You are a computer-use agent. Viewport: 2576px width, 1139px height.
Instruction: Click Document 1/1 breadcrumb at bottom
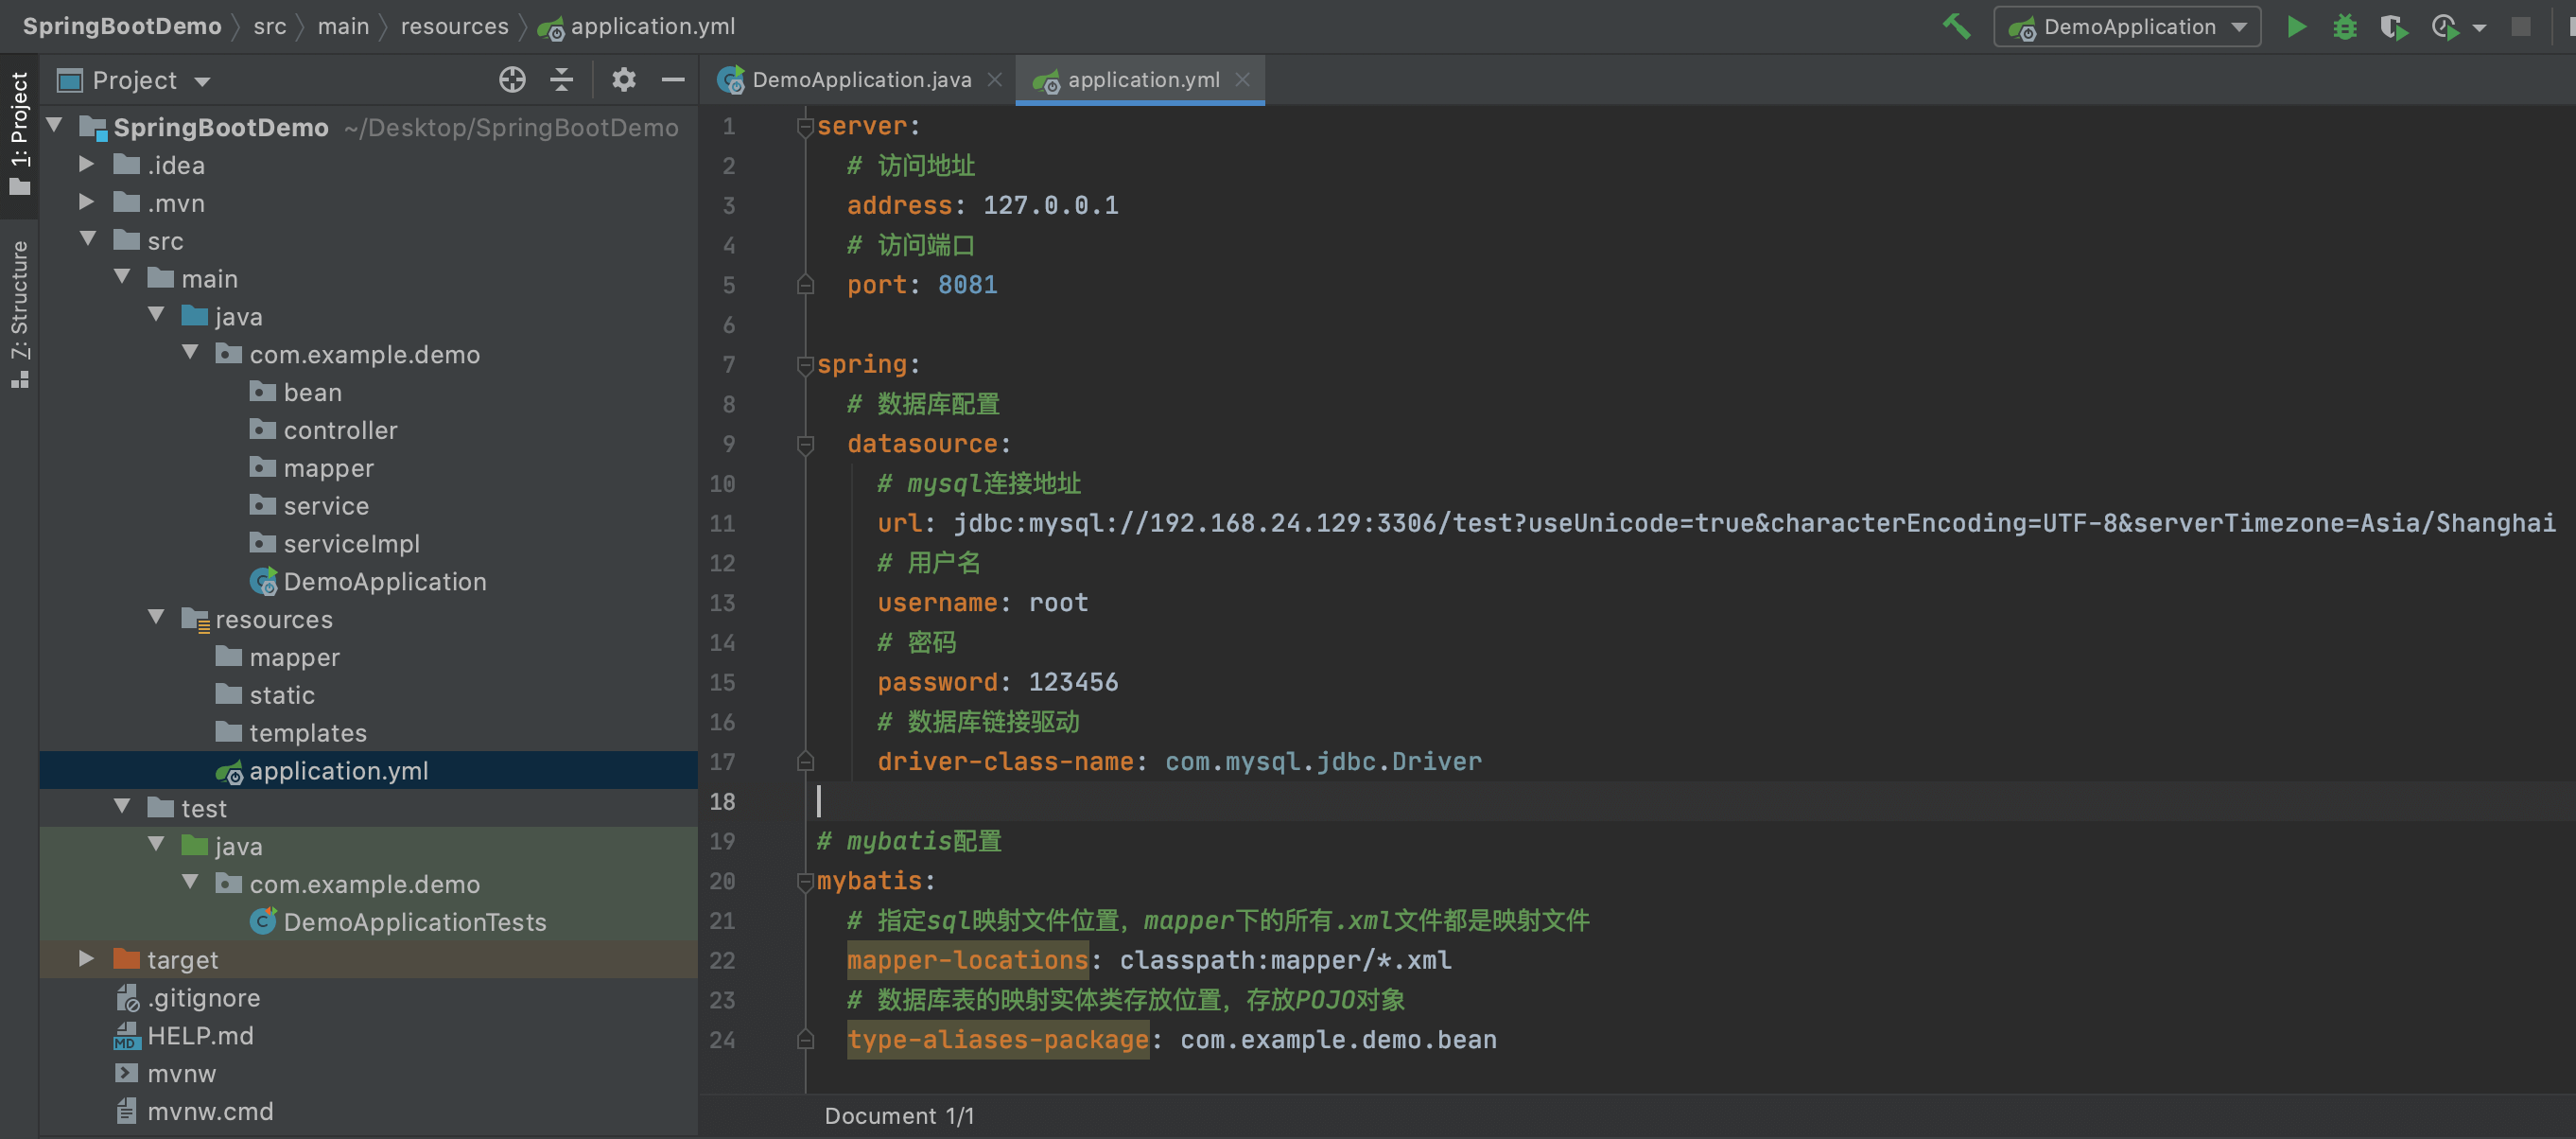[899, 1116]
